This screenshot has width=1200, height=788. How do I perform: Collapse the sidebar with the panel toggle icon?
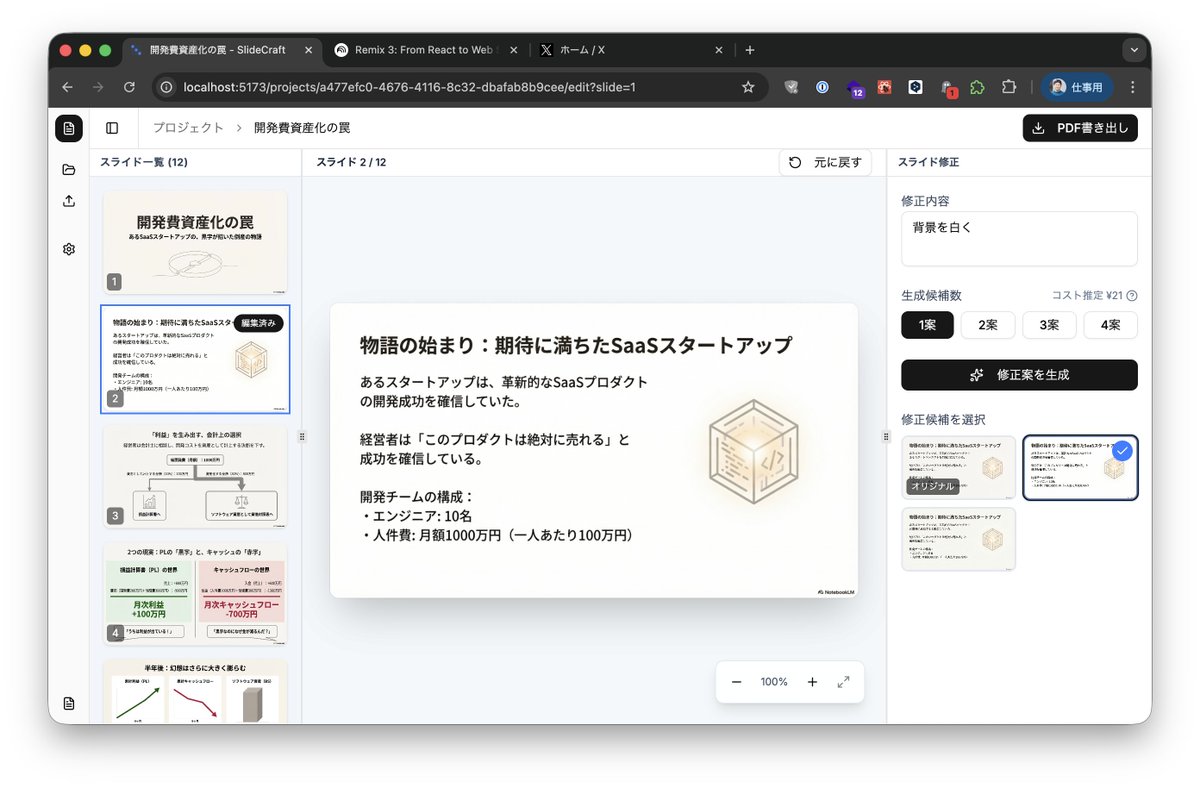point(112,128)
